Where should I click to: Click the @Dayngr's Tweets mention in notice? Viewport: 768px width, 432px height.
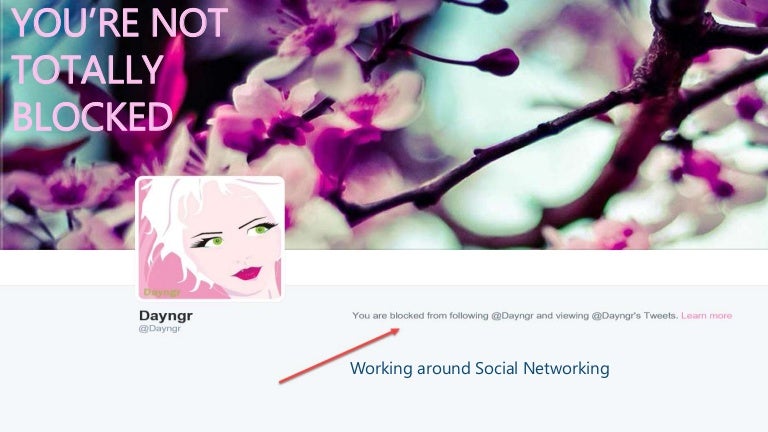pos(635,316)
